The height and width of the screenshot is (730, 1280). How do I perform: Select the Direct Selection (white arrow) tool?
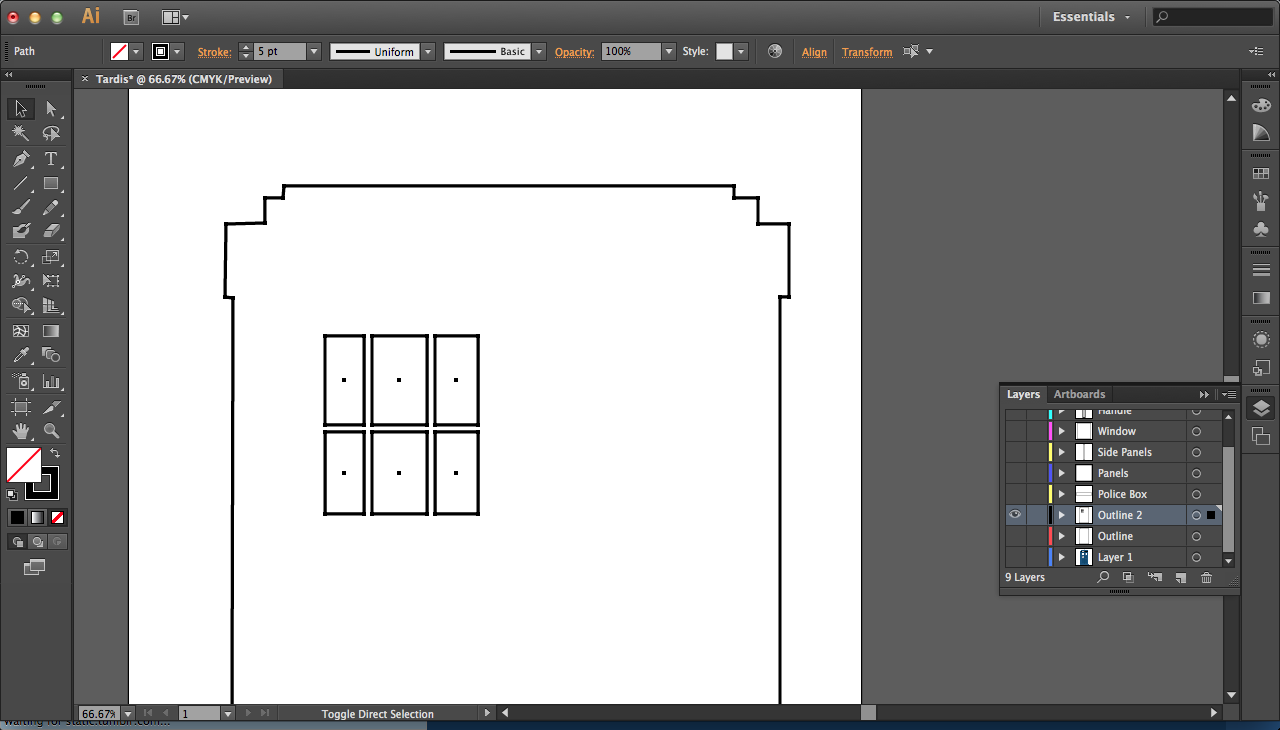(51, 109)
